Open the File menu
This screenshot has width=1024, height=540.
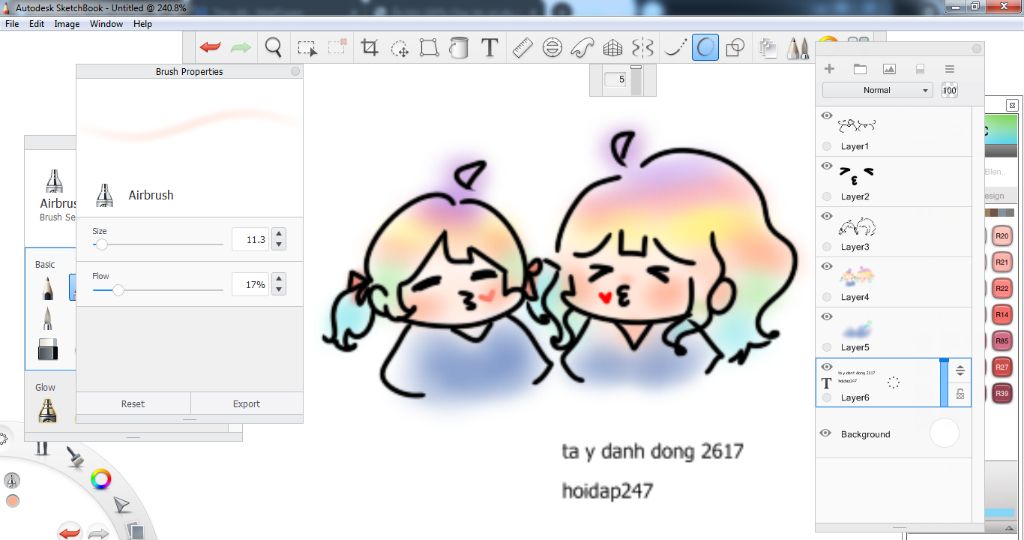coord(12,24)
